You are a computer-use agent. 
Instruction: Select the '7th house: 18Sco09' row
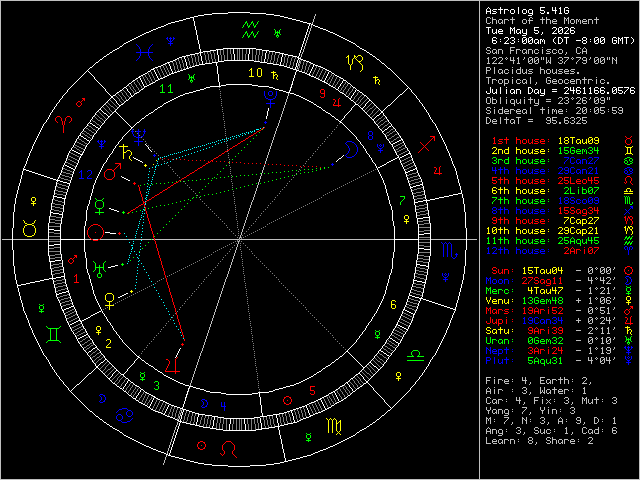coord(545,201)
